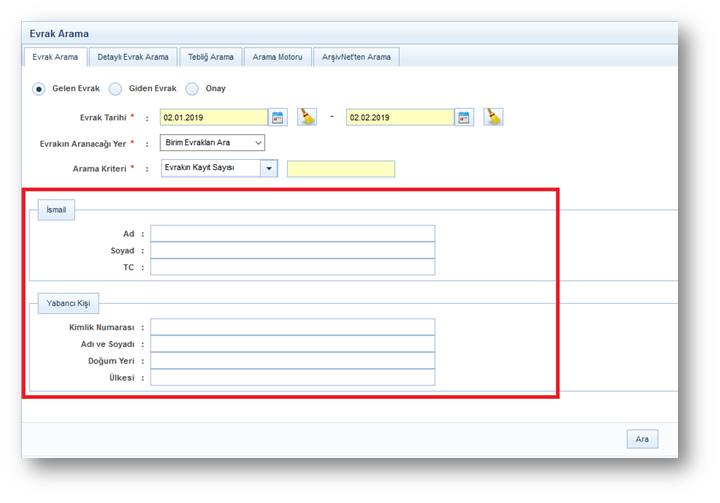Screen dimensions: 720x503
Task: Expand the Birim Evrakları Ara dropdown
Action: [212, 143]
